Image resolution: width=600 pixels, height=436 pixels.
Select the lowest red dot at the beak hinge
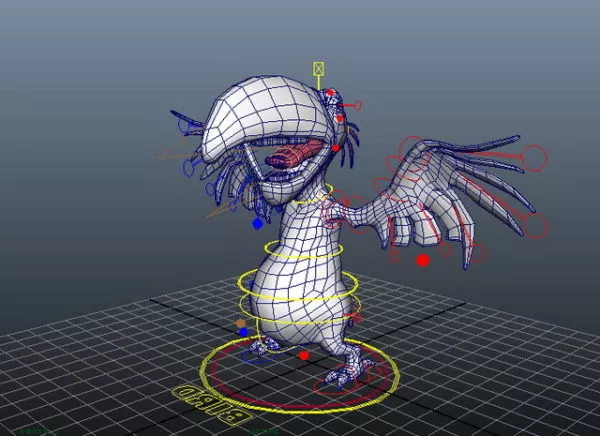[336, 148]
